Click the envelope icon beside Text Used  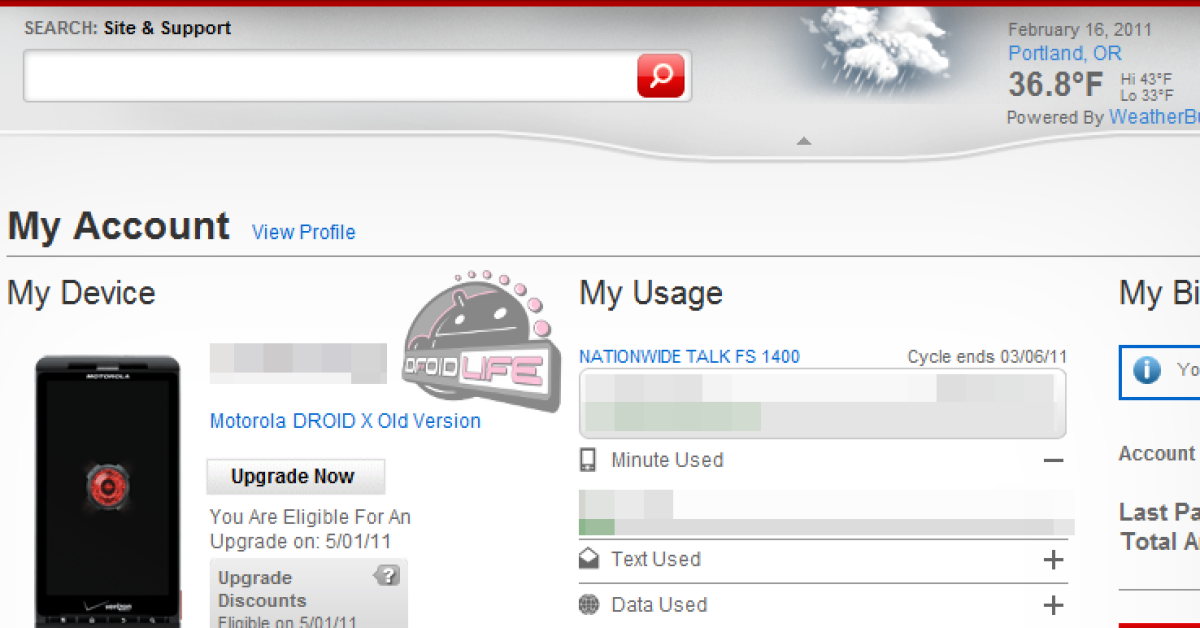589,559
